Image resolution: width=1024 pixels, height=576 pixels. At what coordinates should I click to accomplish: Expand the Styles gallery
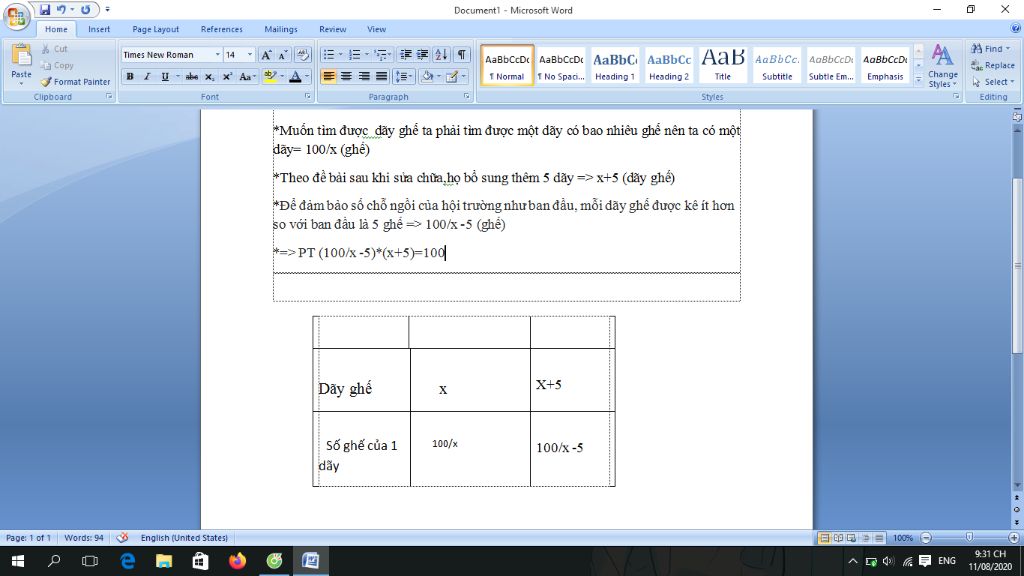click(x=918, y=79)
